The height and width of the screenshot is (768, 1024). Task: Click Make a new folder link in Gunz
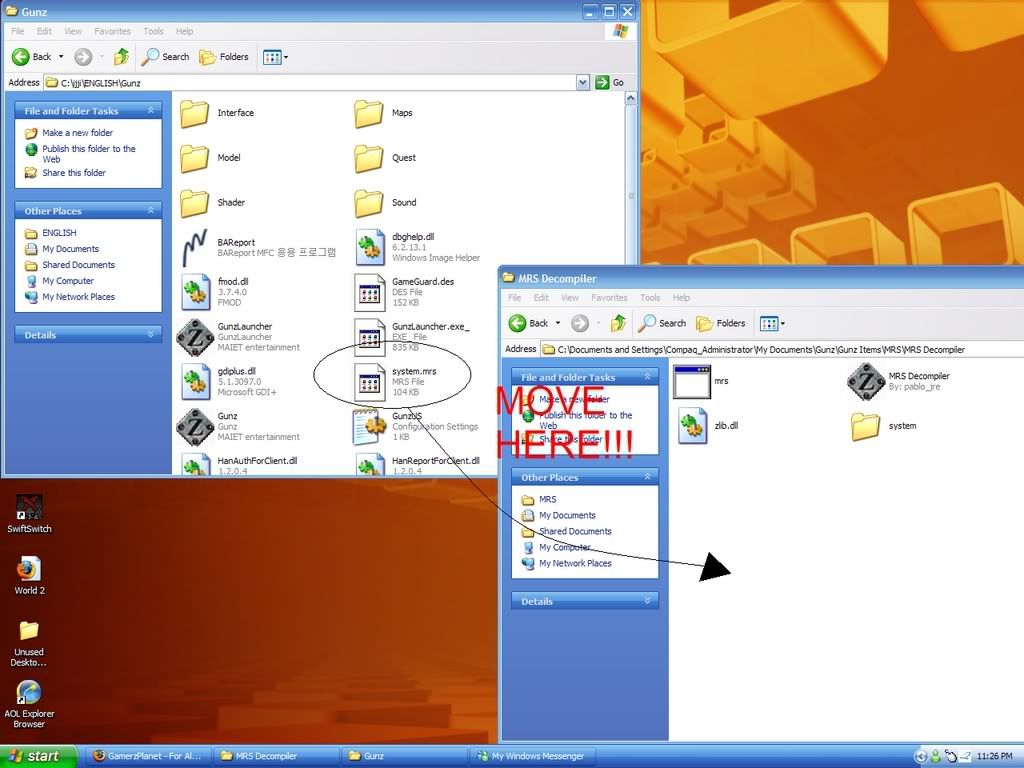pos(77,133)
